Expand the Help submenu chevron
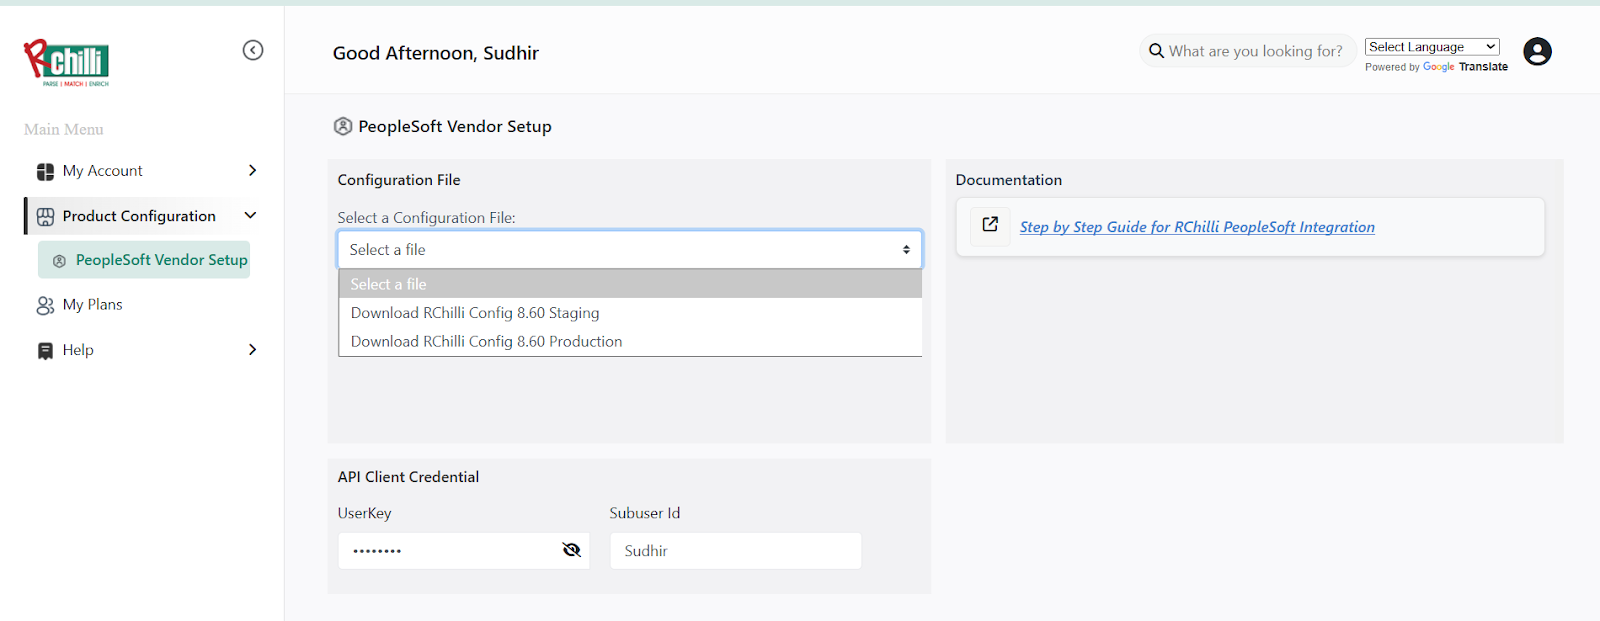 (252, 350)
